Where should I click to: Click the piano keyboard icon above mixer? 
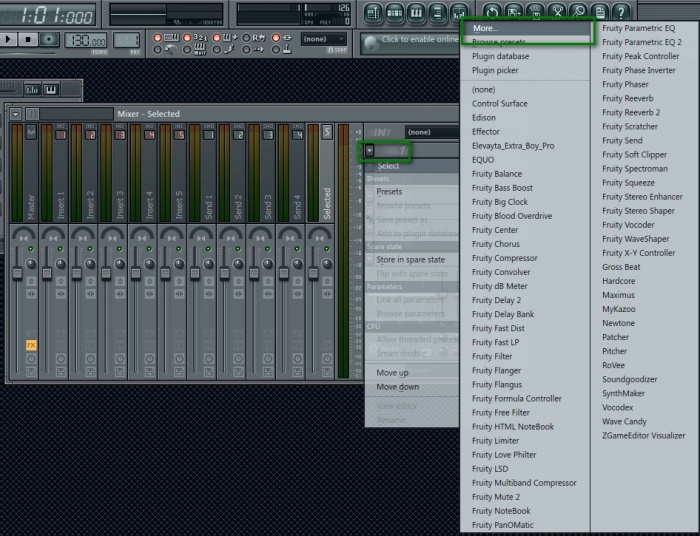click(x=51, y=90)
